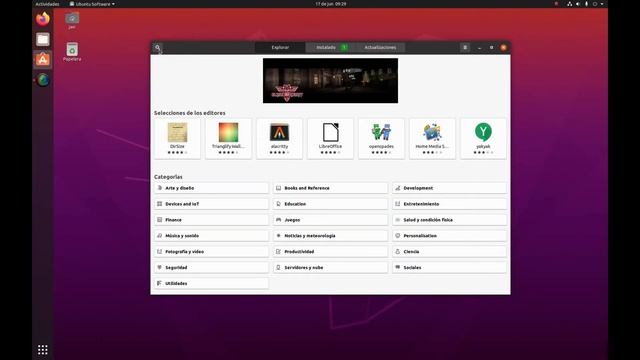
Task: Minimize the Ubuntu Software window
Action: click(480, 48)
